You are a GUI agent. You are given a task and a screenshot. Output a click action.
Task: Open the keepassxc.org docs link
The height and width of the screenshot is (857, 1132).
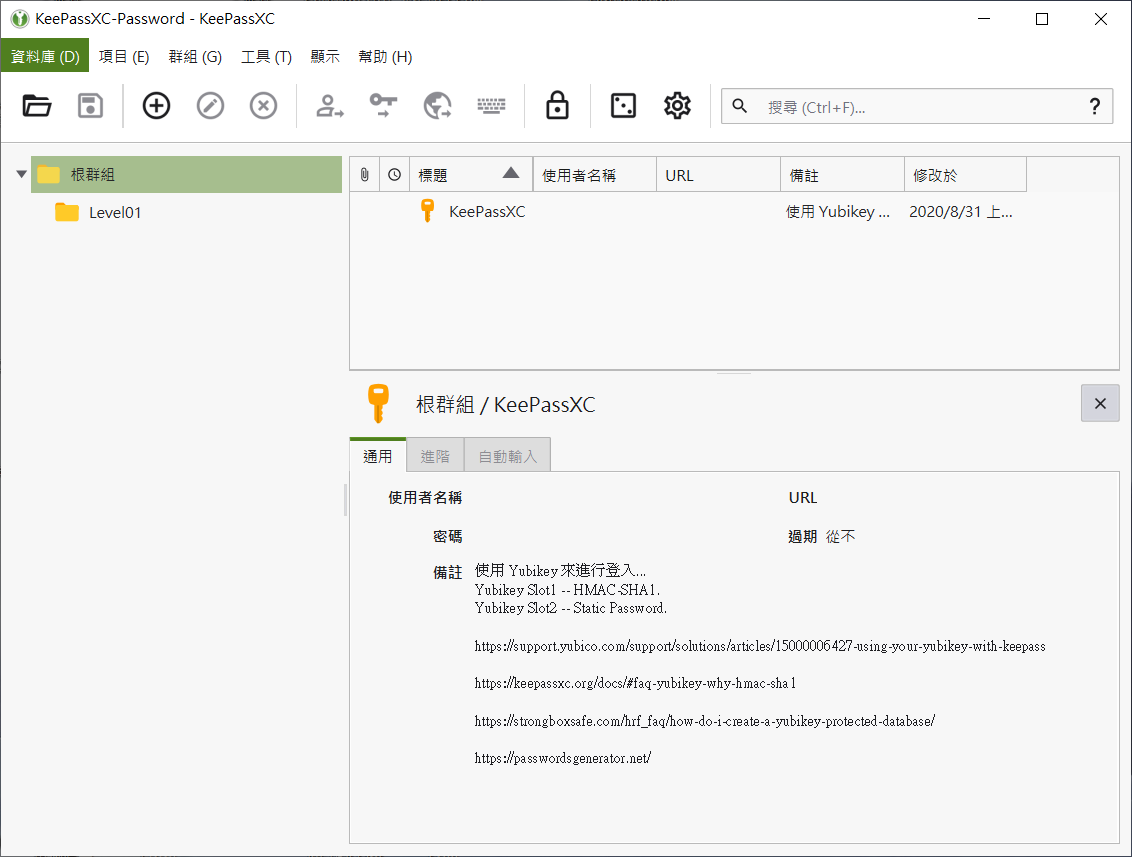coord(635,683)
